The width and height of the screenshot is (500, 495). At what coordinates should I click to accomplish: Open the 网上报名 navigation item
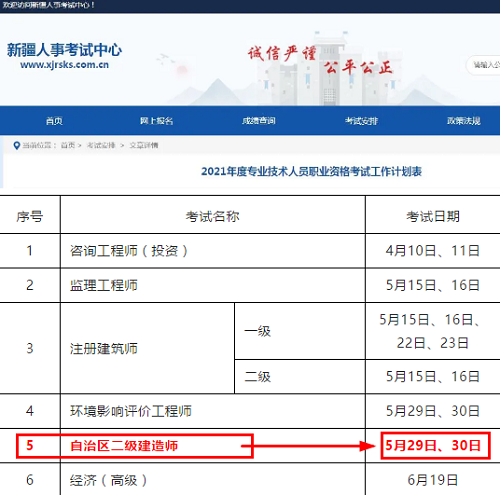(156, 121)
